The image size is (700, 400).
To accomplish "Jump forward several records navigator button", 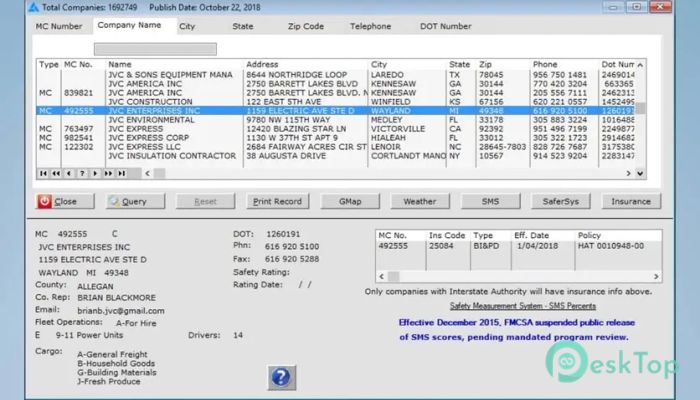I will 108,173.
